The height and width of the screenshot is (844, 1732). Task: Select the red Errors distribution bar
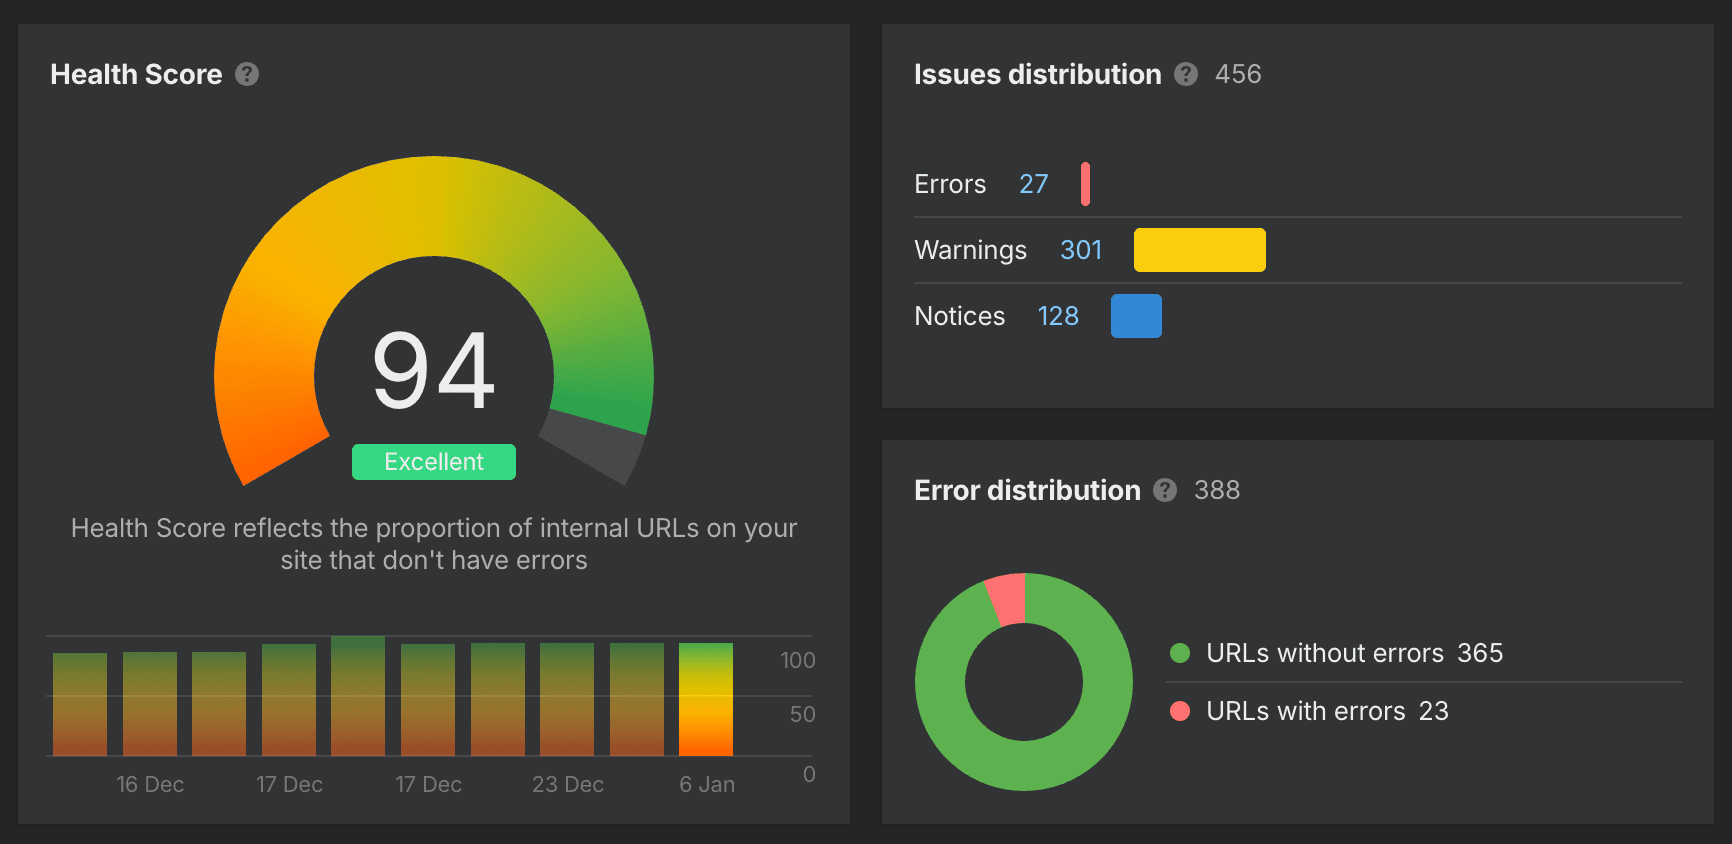pyautogui.click(x=1085, y=184)
